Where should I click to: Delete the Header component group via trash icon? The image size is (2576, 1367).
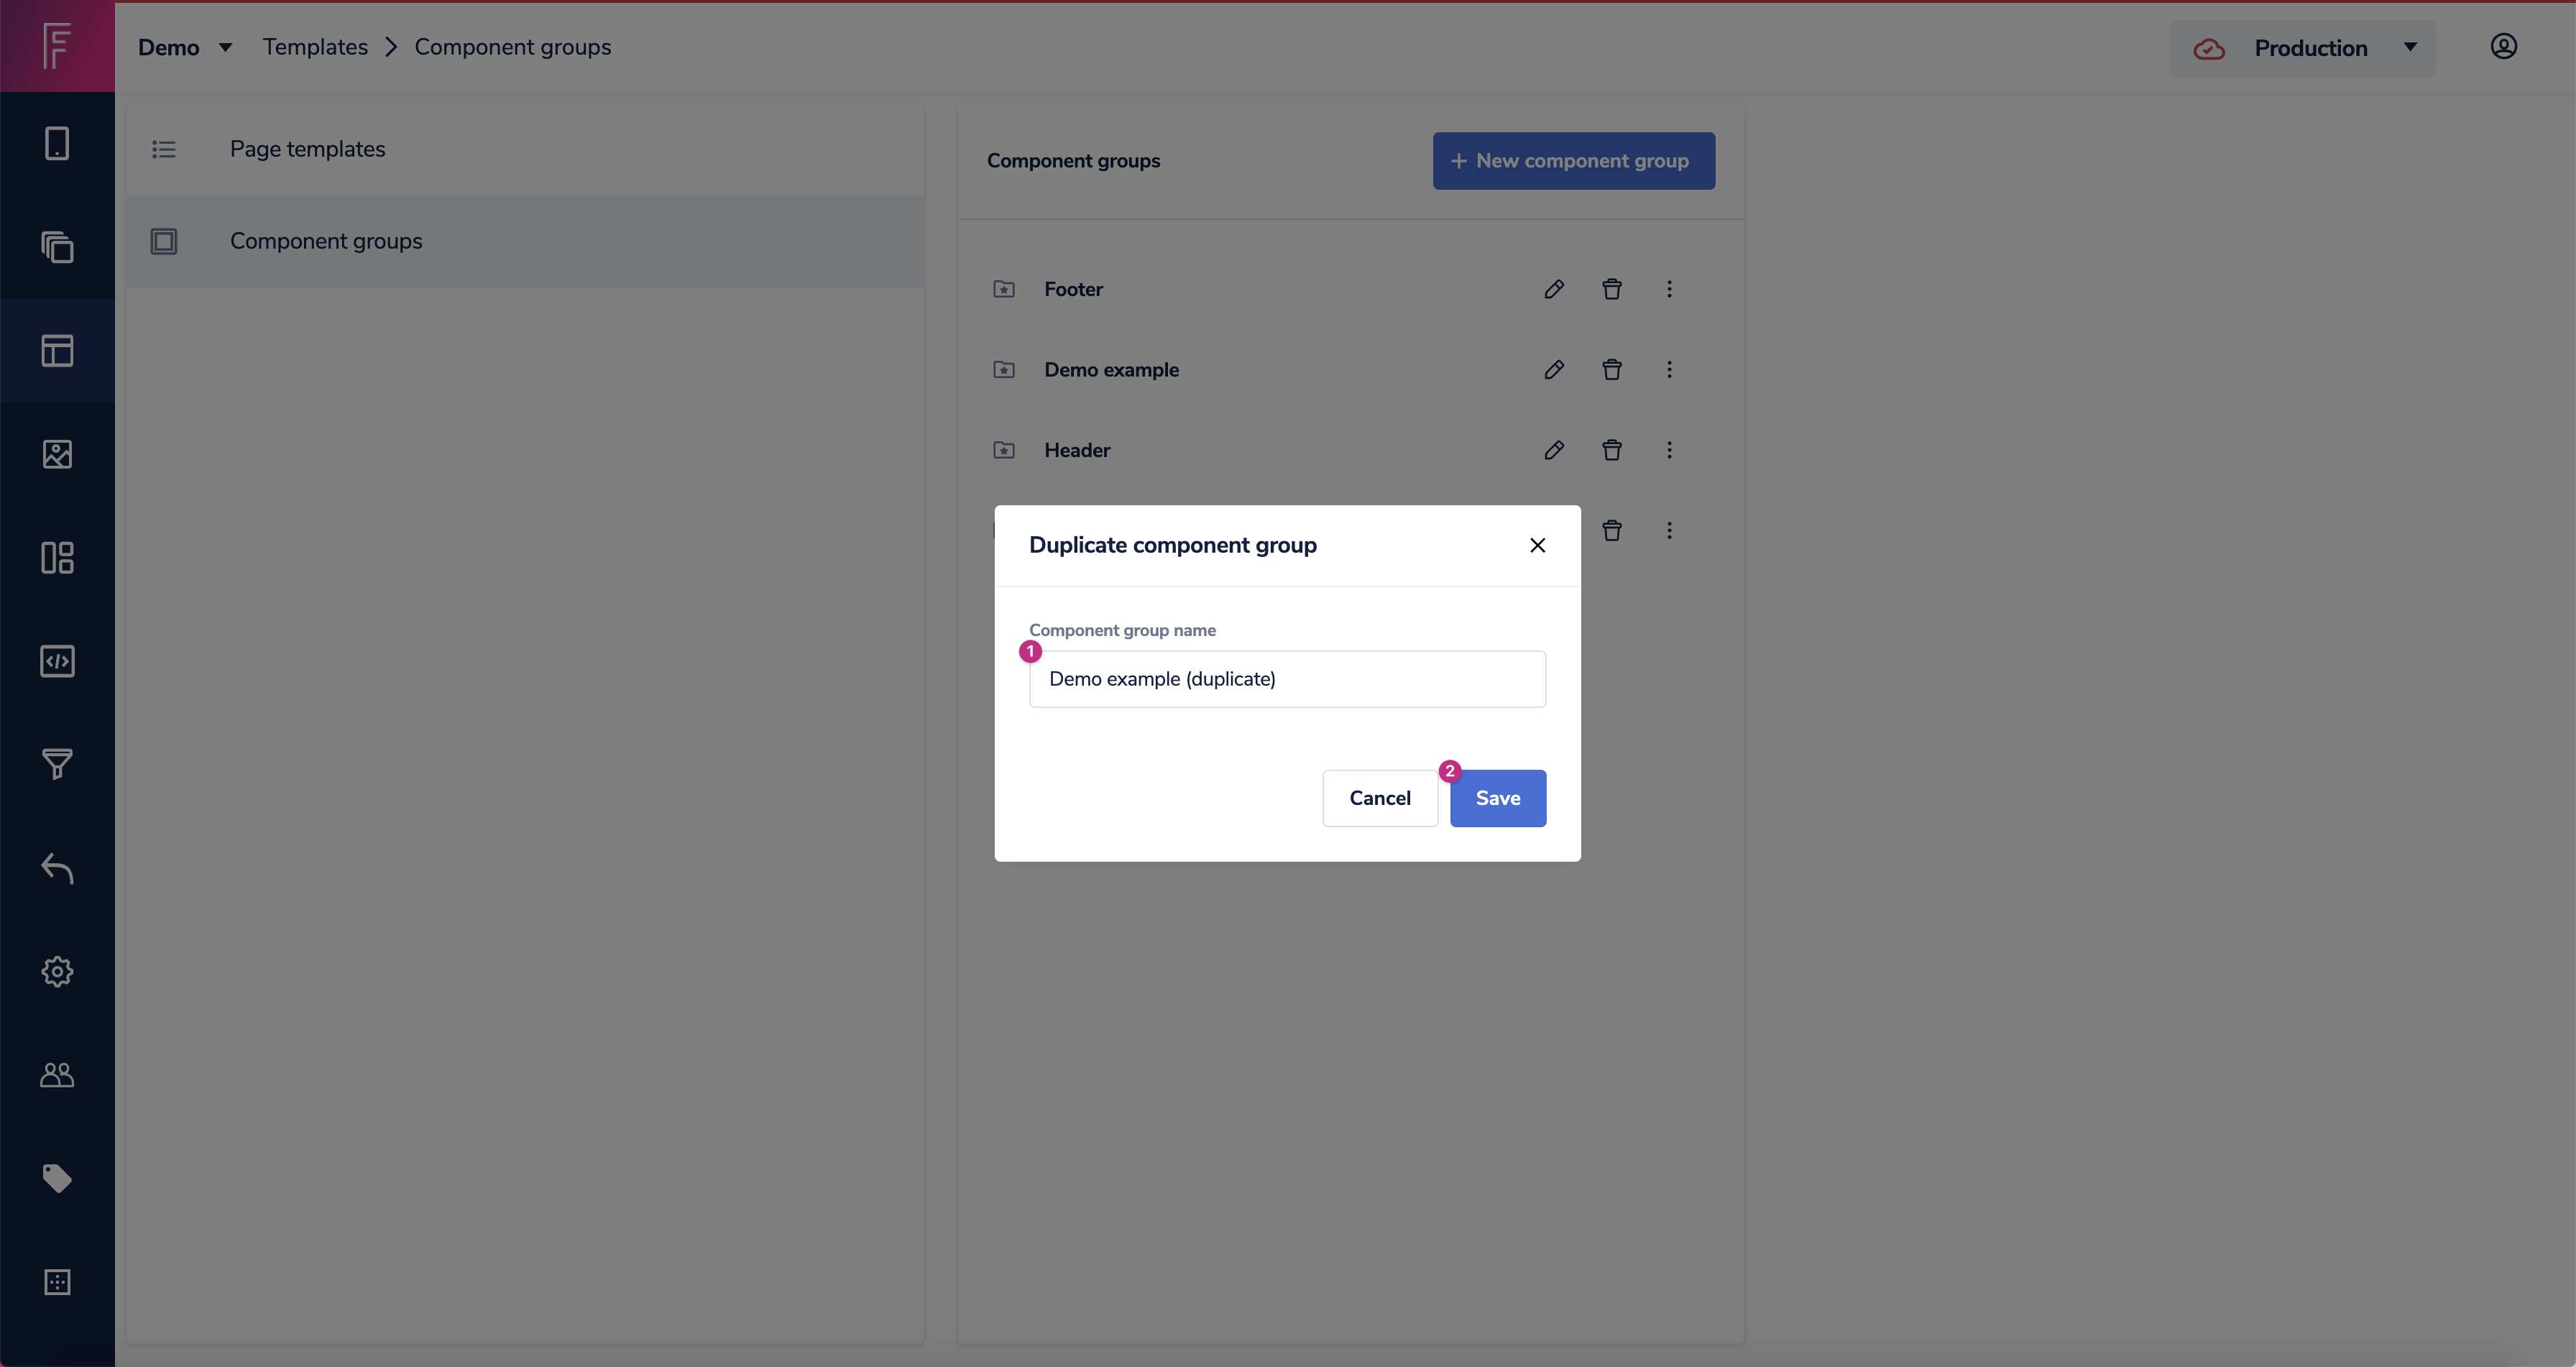point(1611,450)
